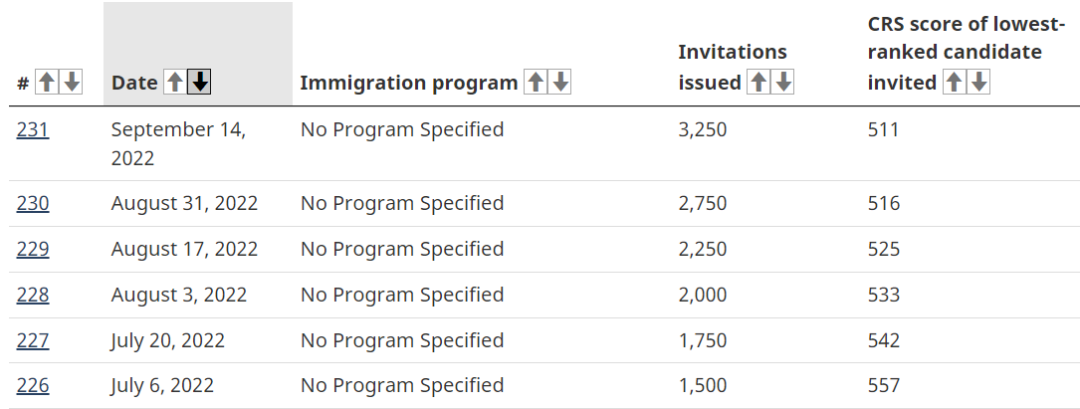Open draw number 229 link
This screenshot has height=409, width=1080.
(x=33, y=249)
